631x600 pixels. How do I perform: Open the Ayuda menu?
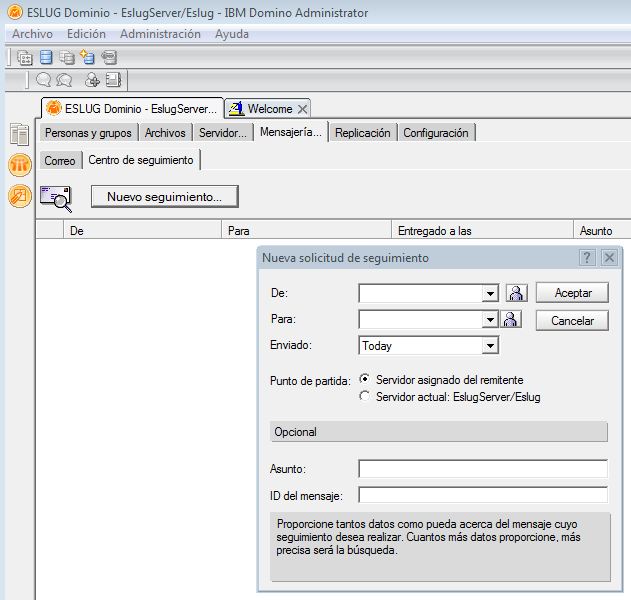tap(232, 34)
